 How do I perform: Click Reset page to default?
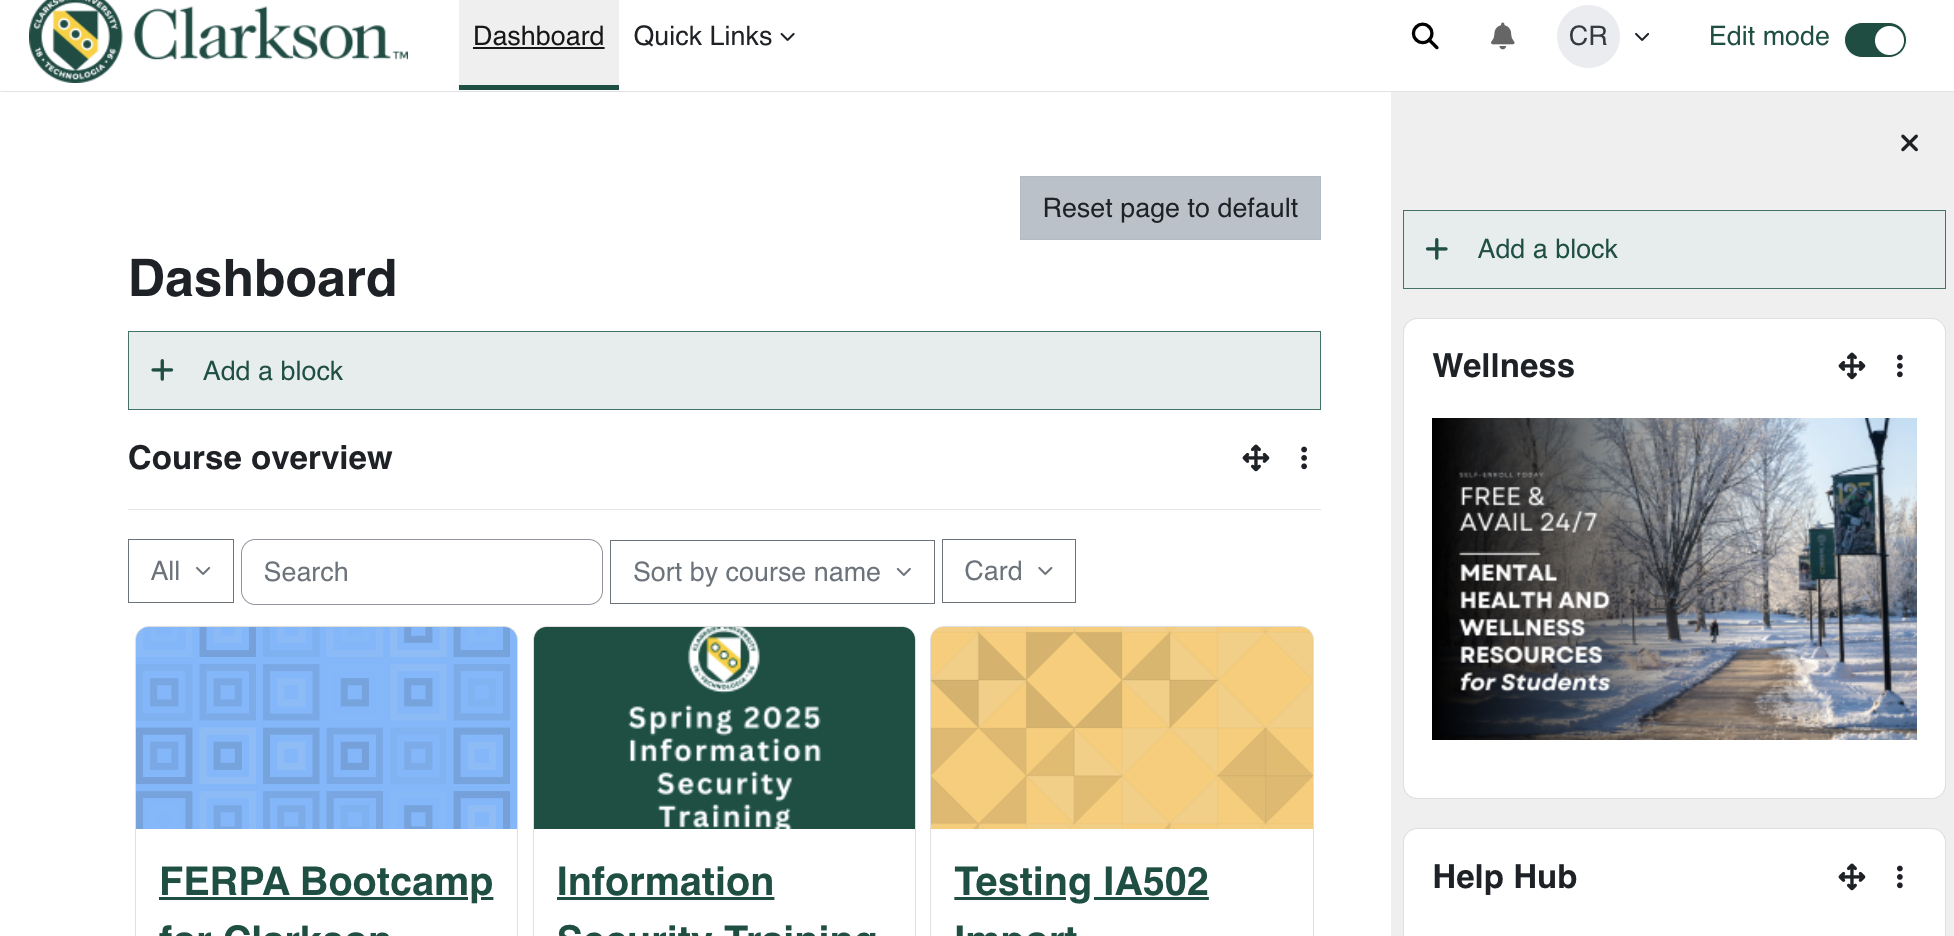(x=1170, y=208)
